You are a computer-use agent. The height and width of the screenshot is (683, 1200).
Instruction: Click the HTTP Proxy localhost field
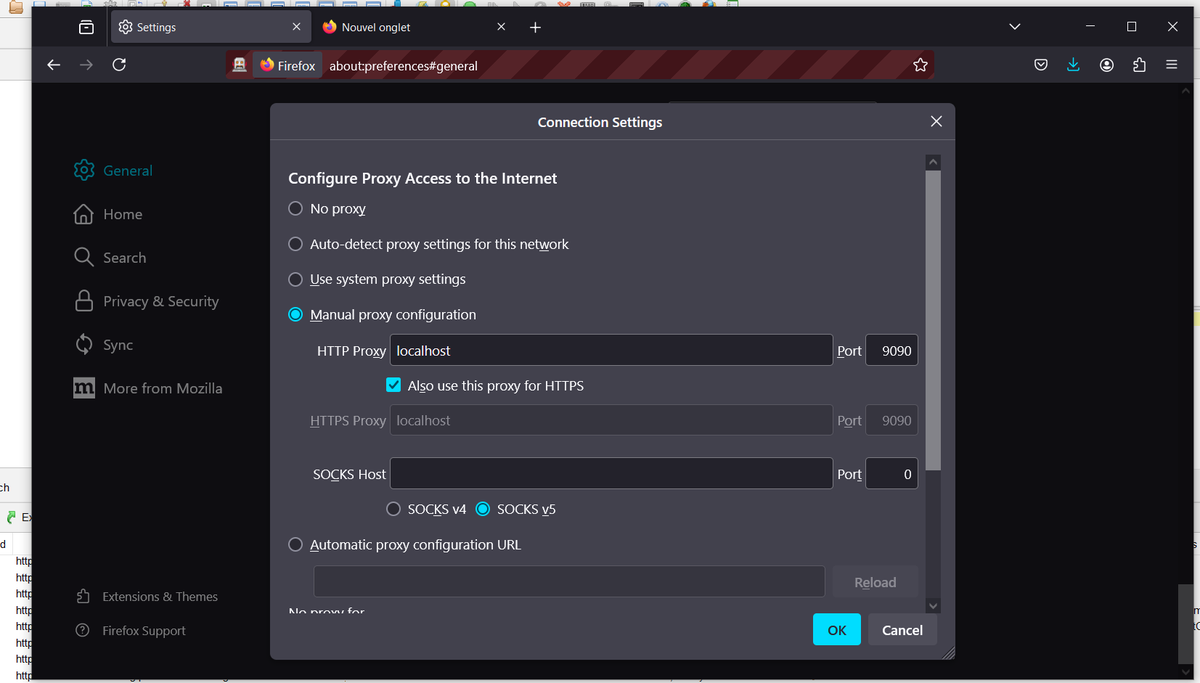[x=611, y=351]
